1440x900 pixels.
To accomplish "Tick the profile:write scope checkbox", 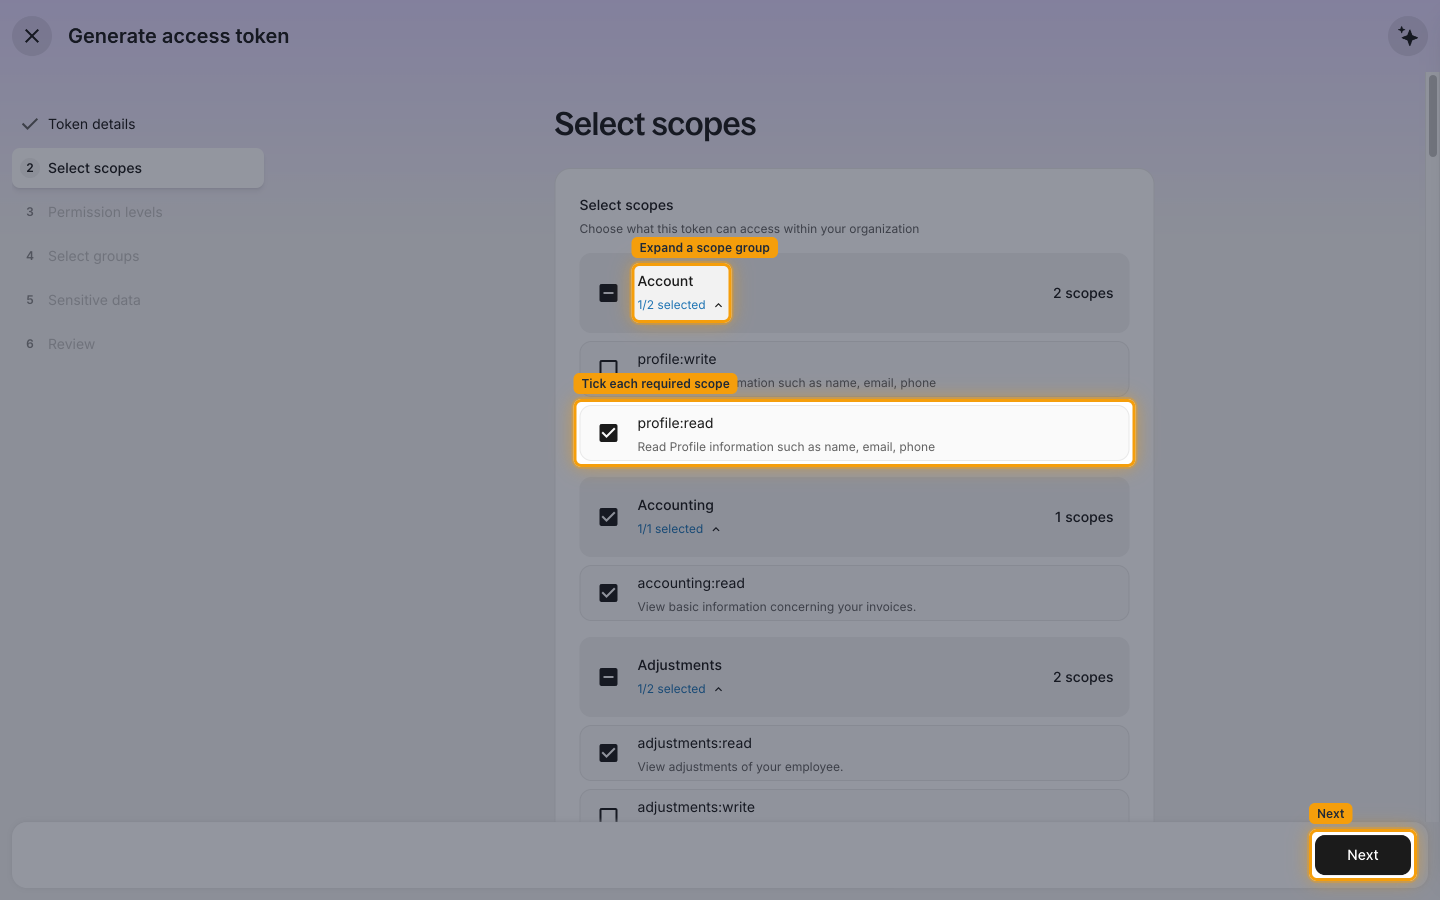I will [608, 368].
